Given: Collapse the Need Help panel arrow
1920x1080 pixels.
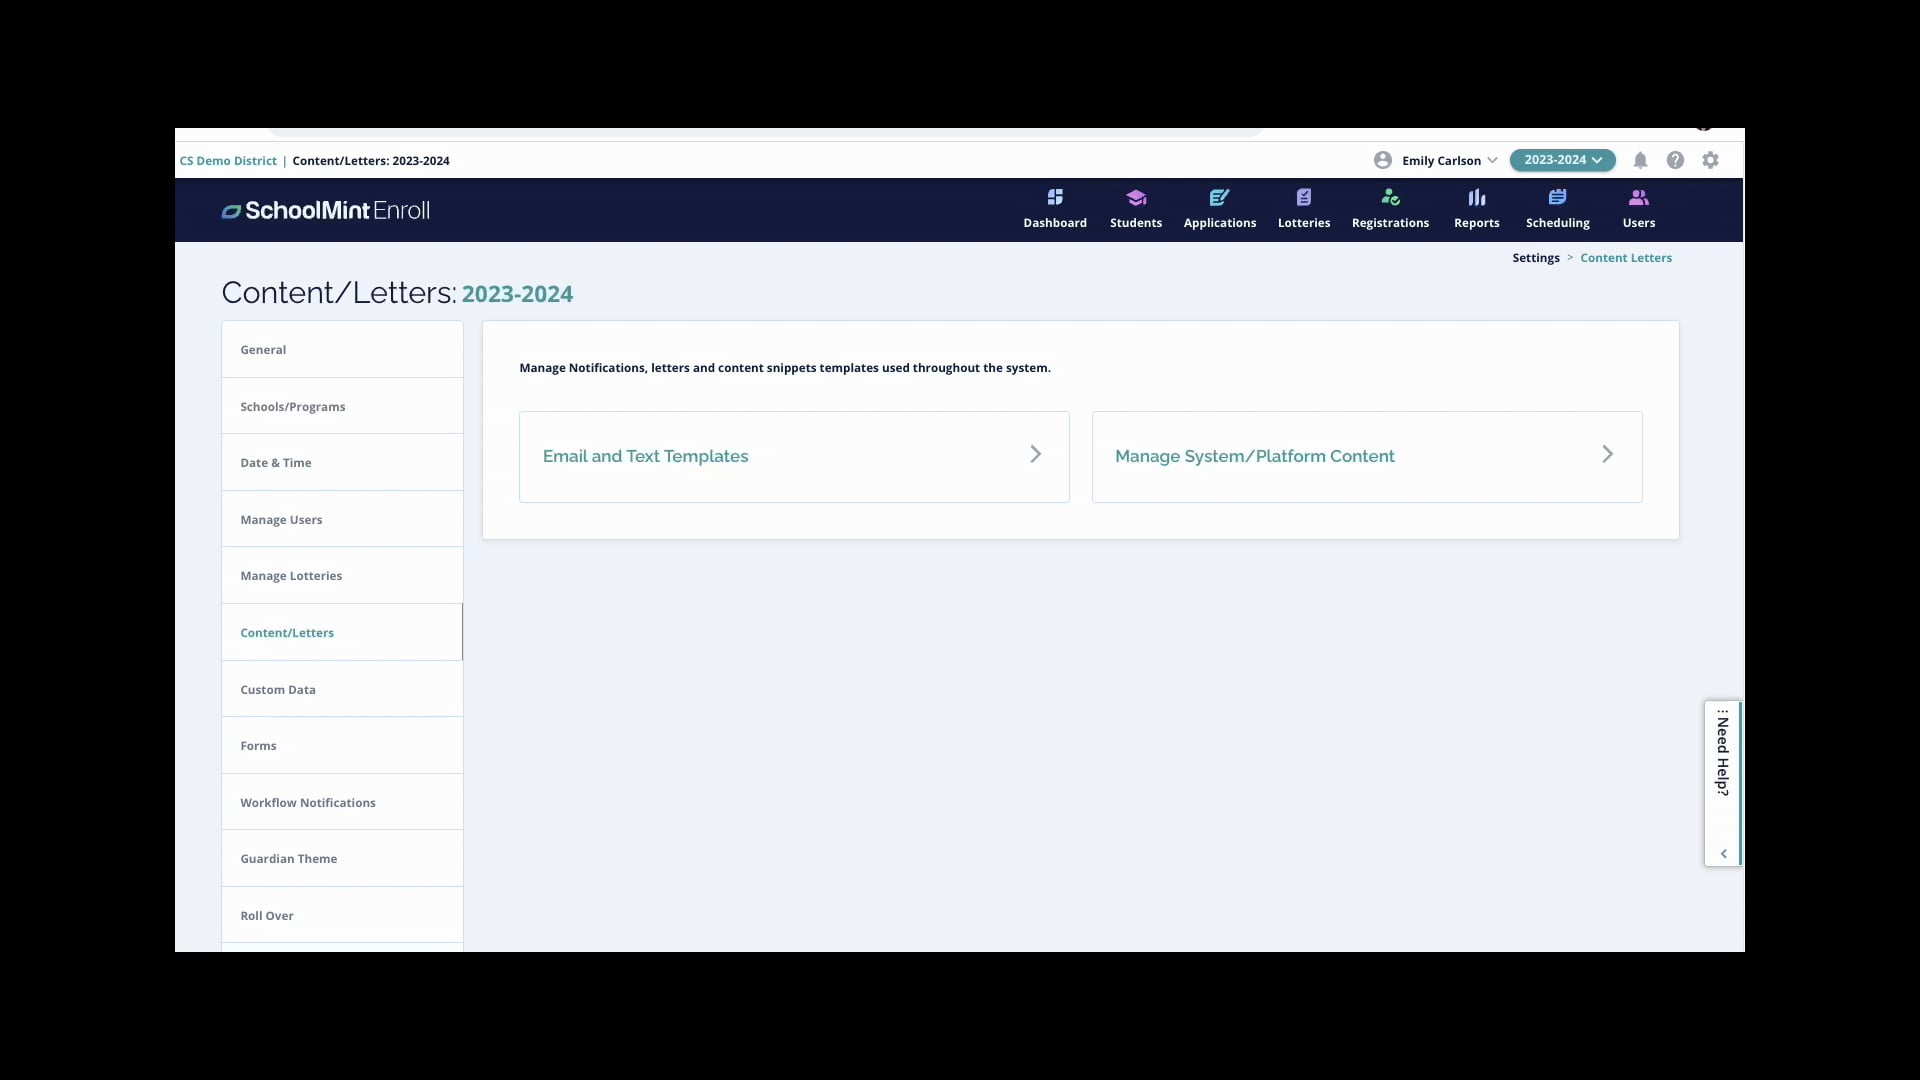Looking at the screenshot, I should coord(1724,853).
